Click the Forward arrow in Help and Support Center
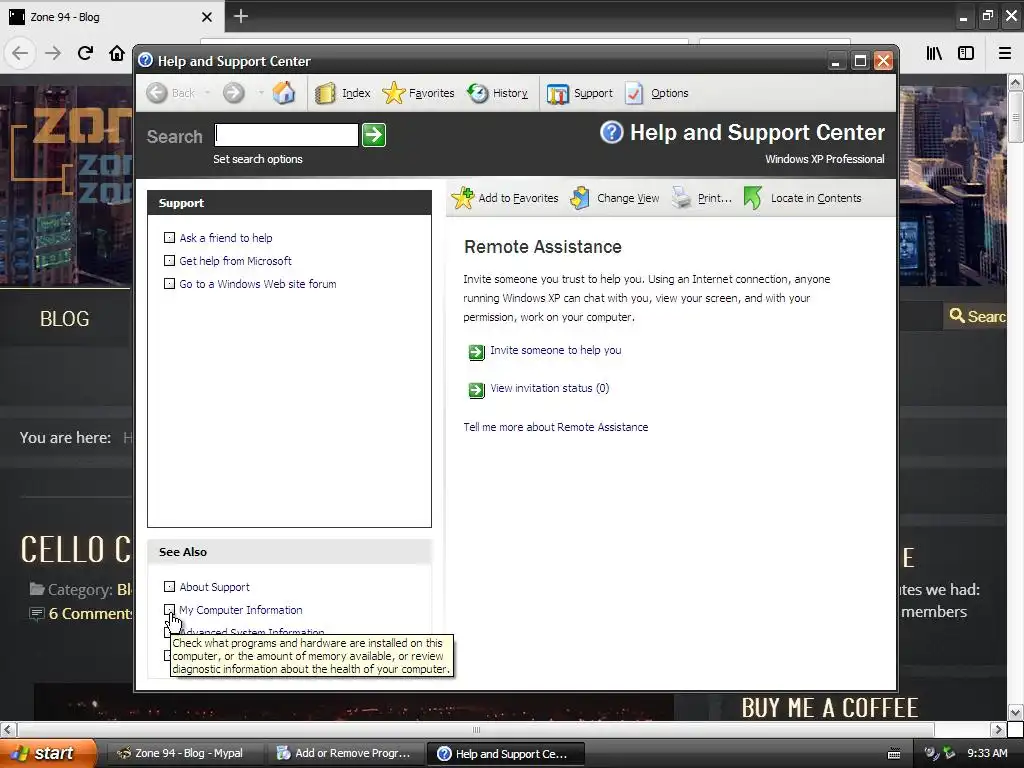 tap(233, 93)
